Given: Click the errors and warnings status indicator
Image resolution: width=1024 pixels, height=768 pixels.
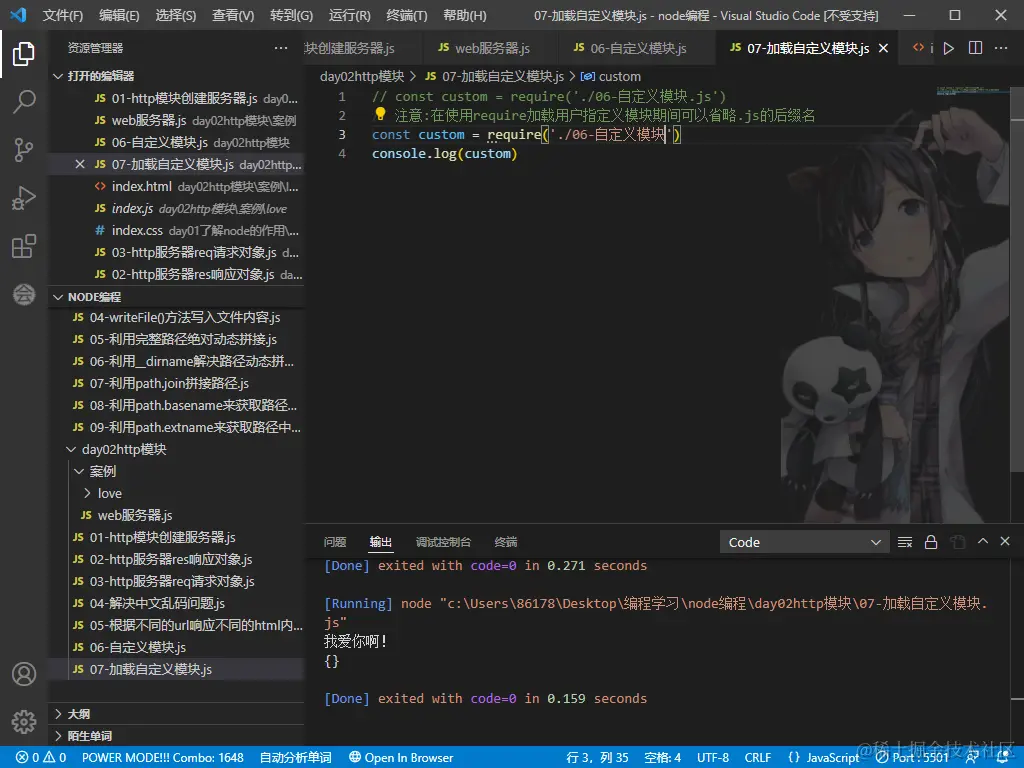Looking at the screenshot, I should point(40,758).
